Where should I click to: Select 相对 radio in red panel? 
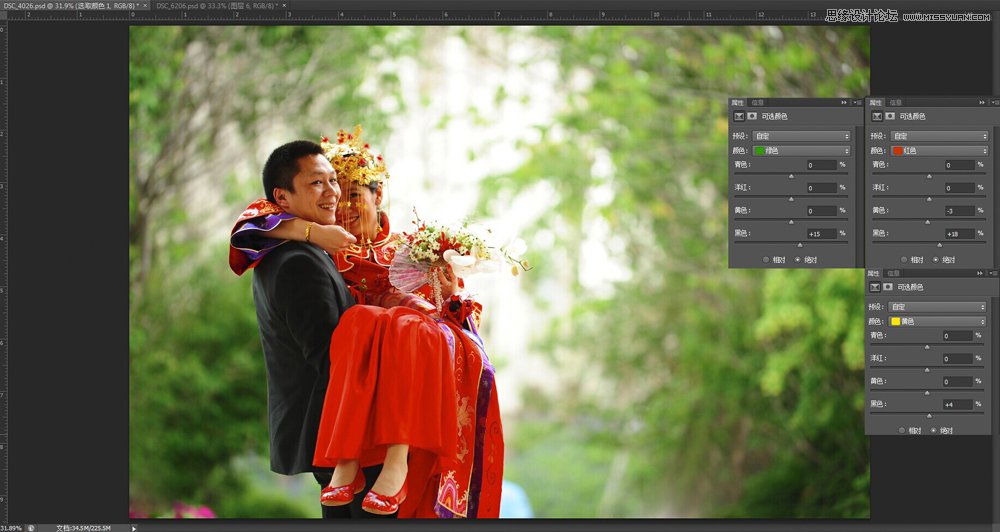[904, 260]
